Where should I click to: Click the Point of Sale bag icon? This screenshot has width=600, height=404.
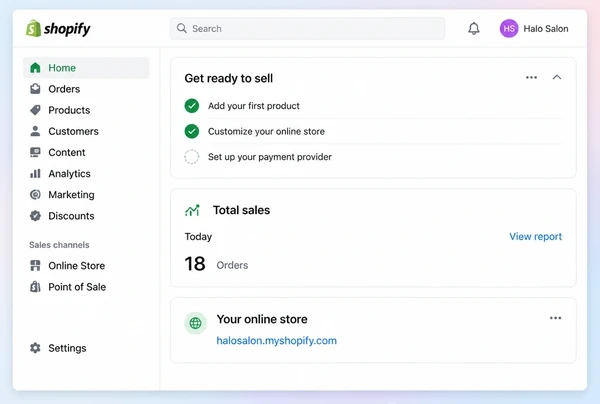(x=35, y=287)
